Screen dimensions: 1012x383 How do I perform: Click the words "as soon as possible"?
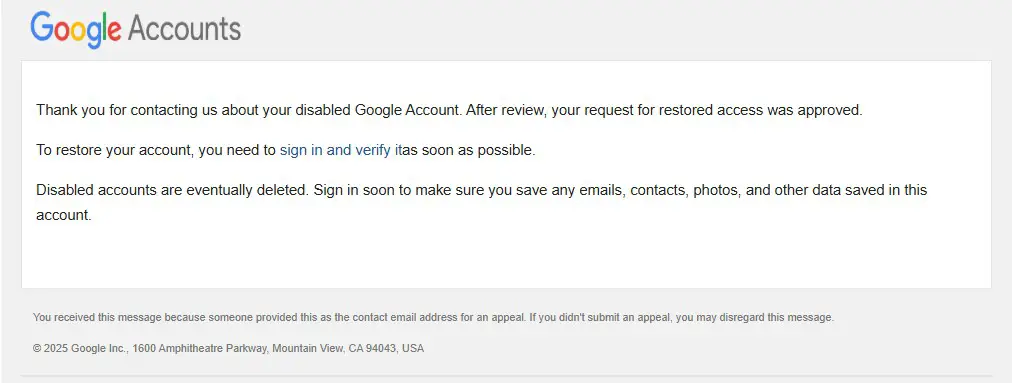point(469,150)
